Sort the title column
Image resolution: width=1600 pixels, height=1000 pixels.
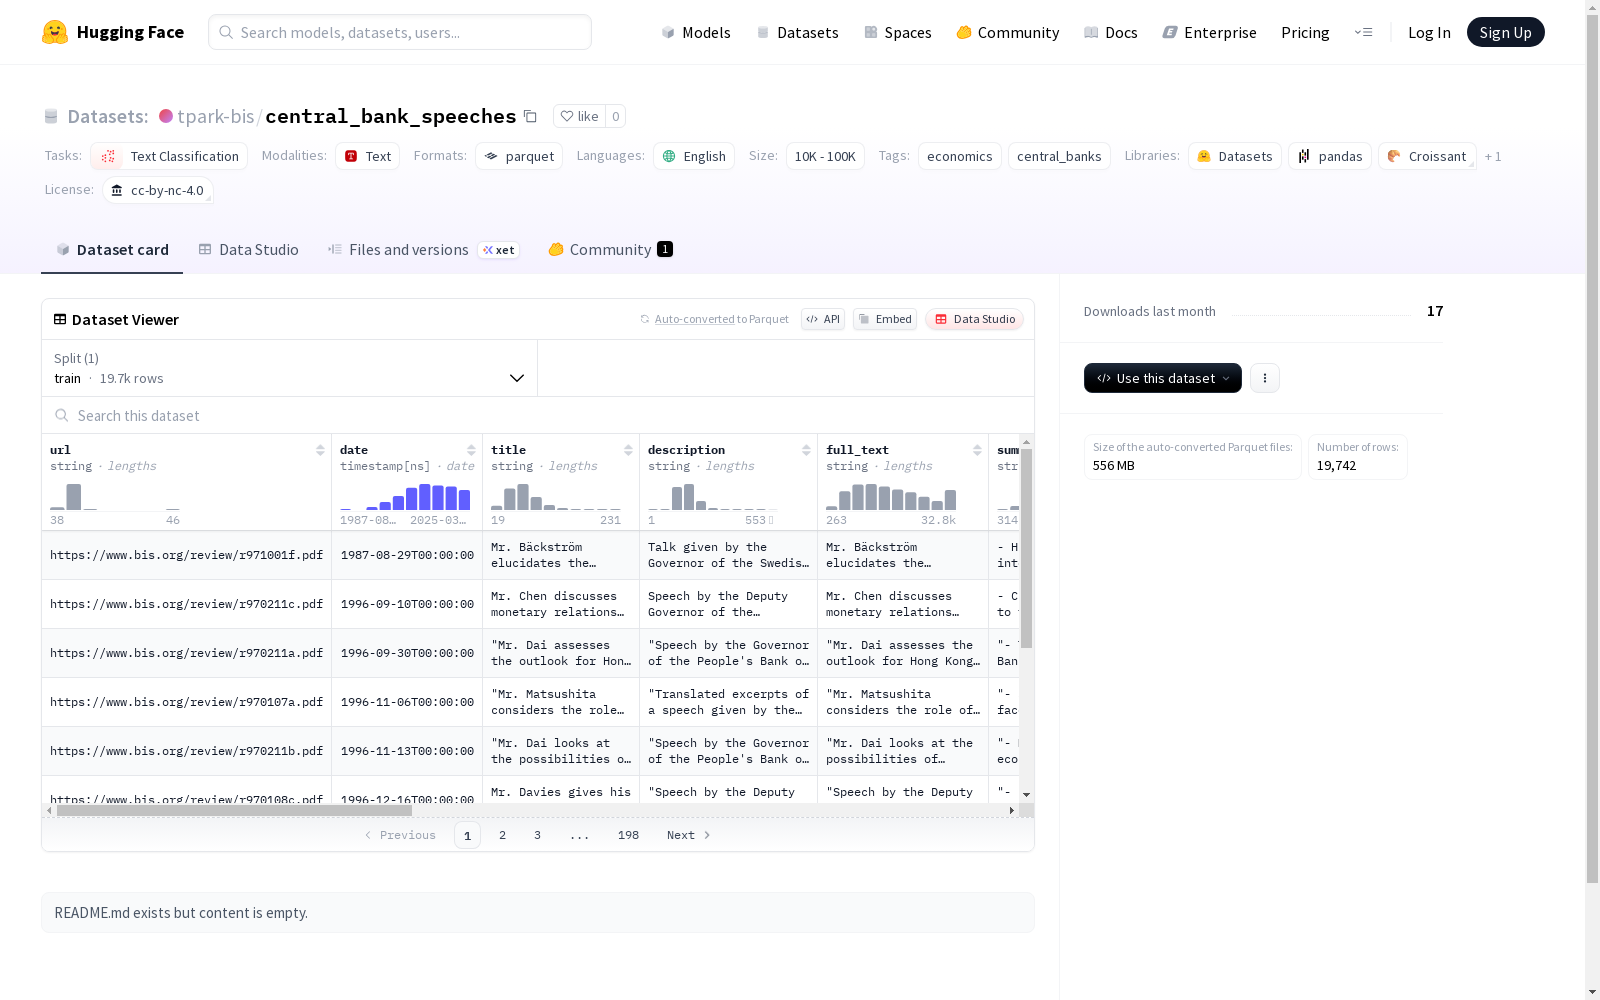click(x=628, y=450)
